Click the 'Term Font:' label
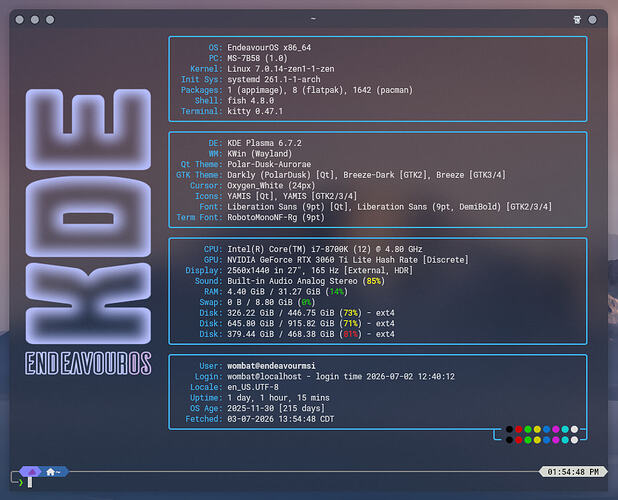This screenshot has width=618, height=500. tap(199, 217)
